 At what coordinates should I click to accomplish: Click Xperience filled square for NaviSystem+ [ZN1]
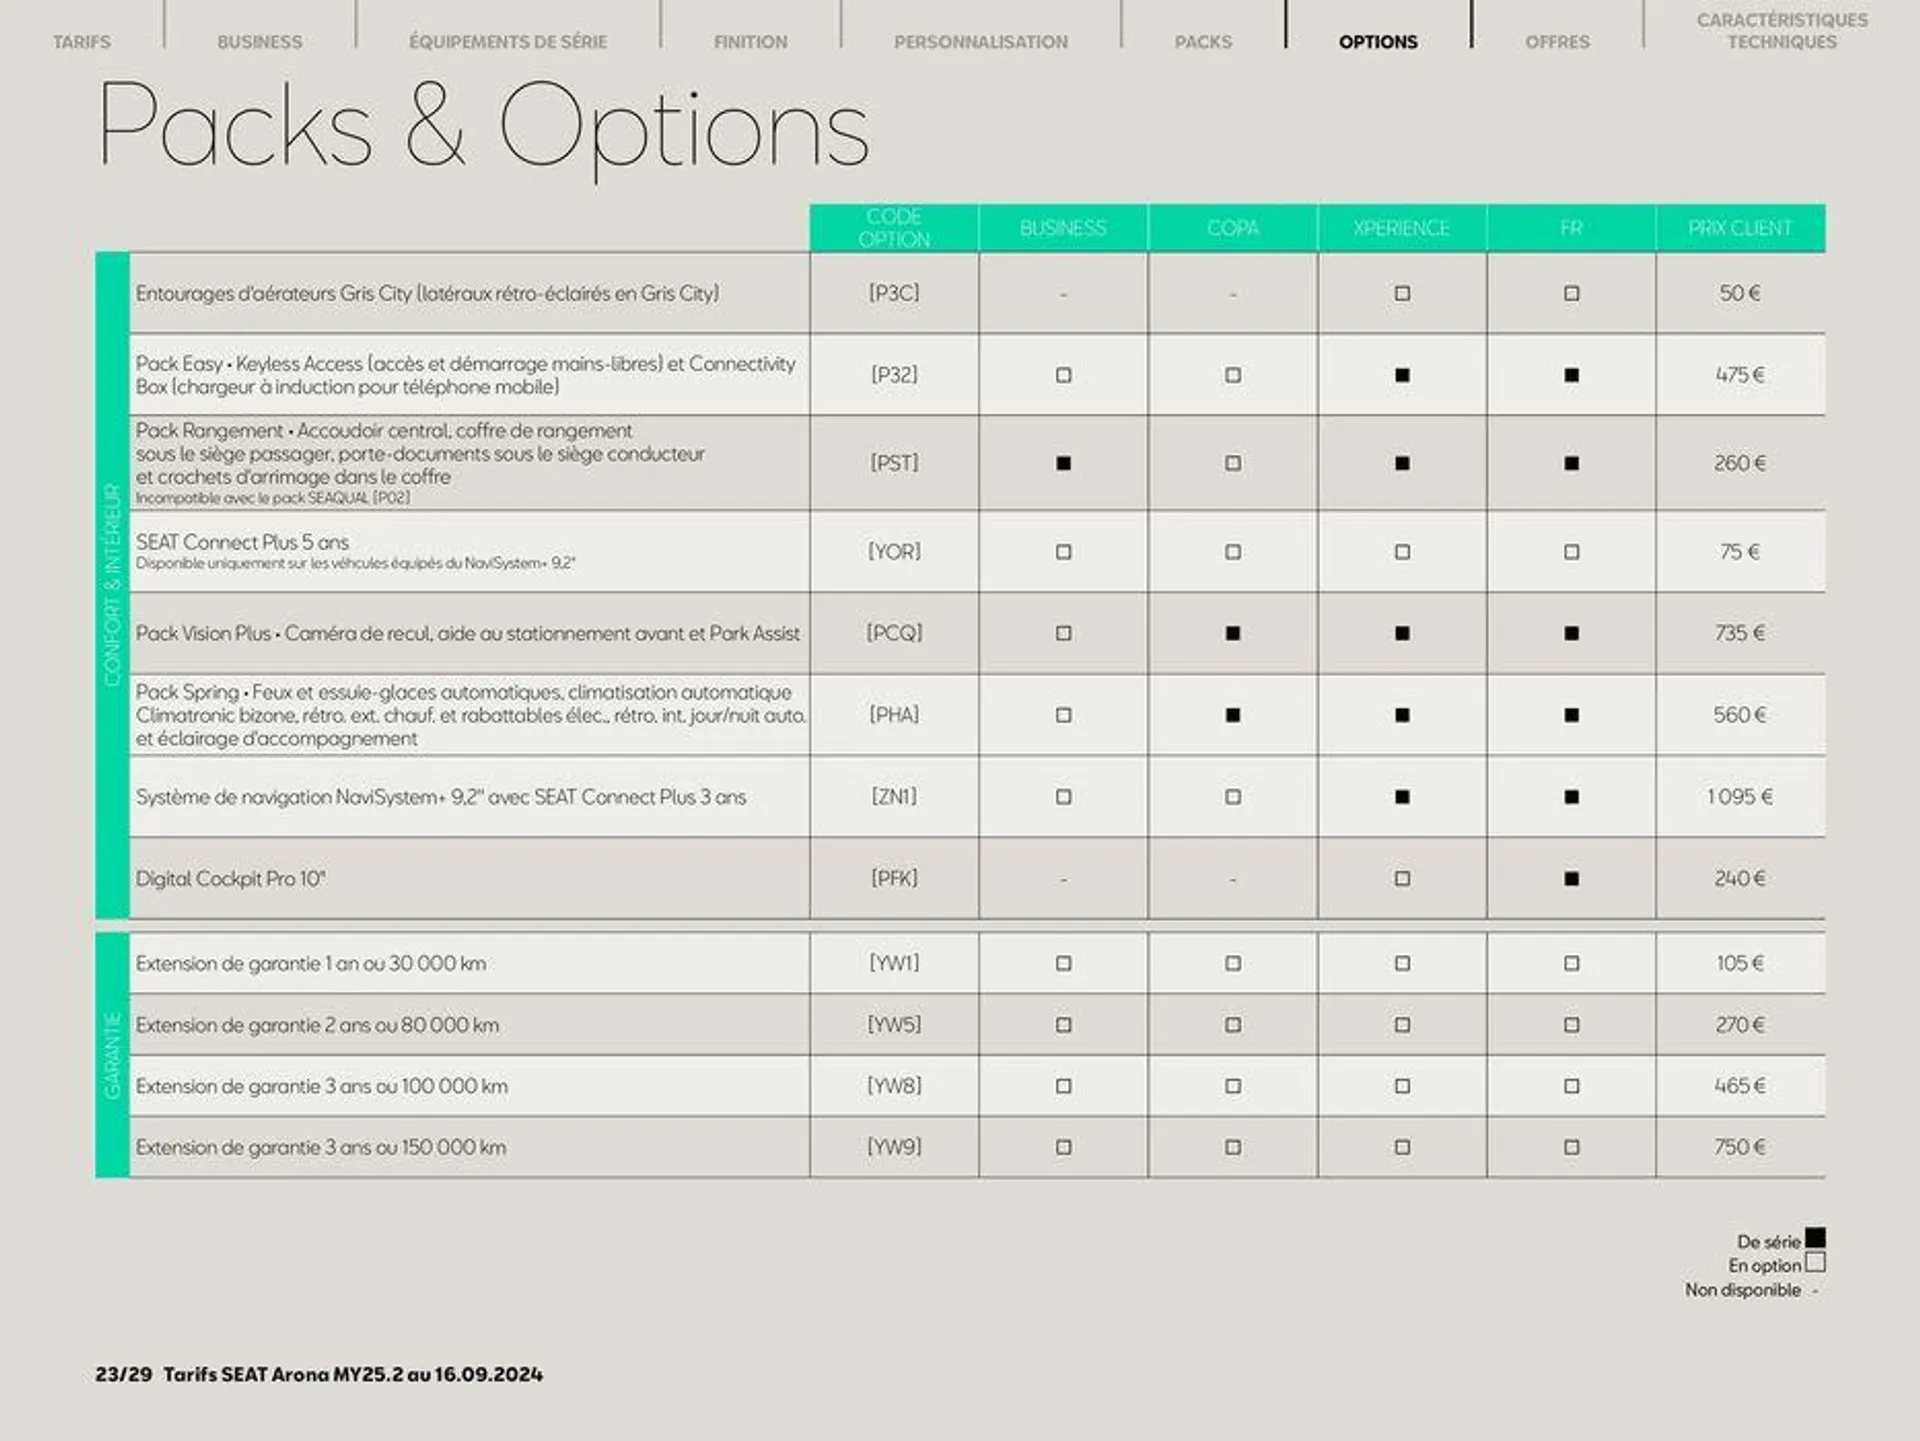tap(1402, 798)
